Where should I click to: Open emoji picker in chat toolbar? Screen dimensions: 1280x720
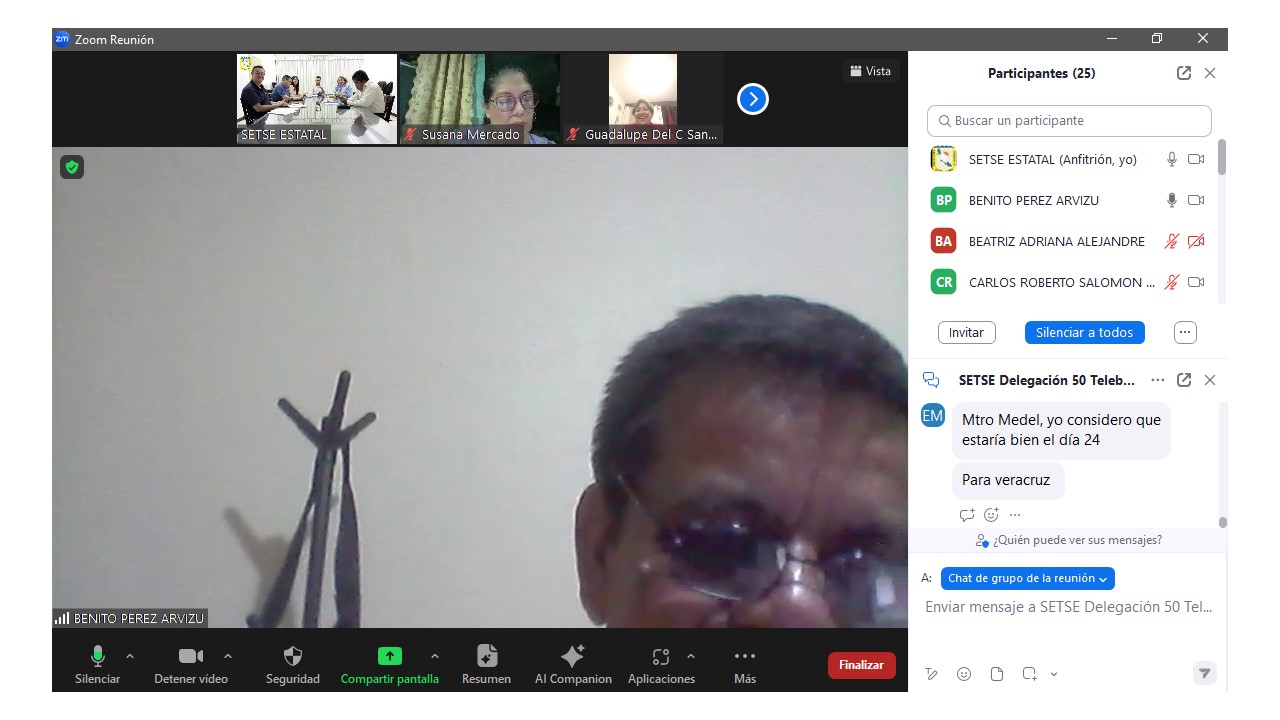point(964,674)
